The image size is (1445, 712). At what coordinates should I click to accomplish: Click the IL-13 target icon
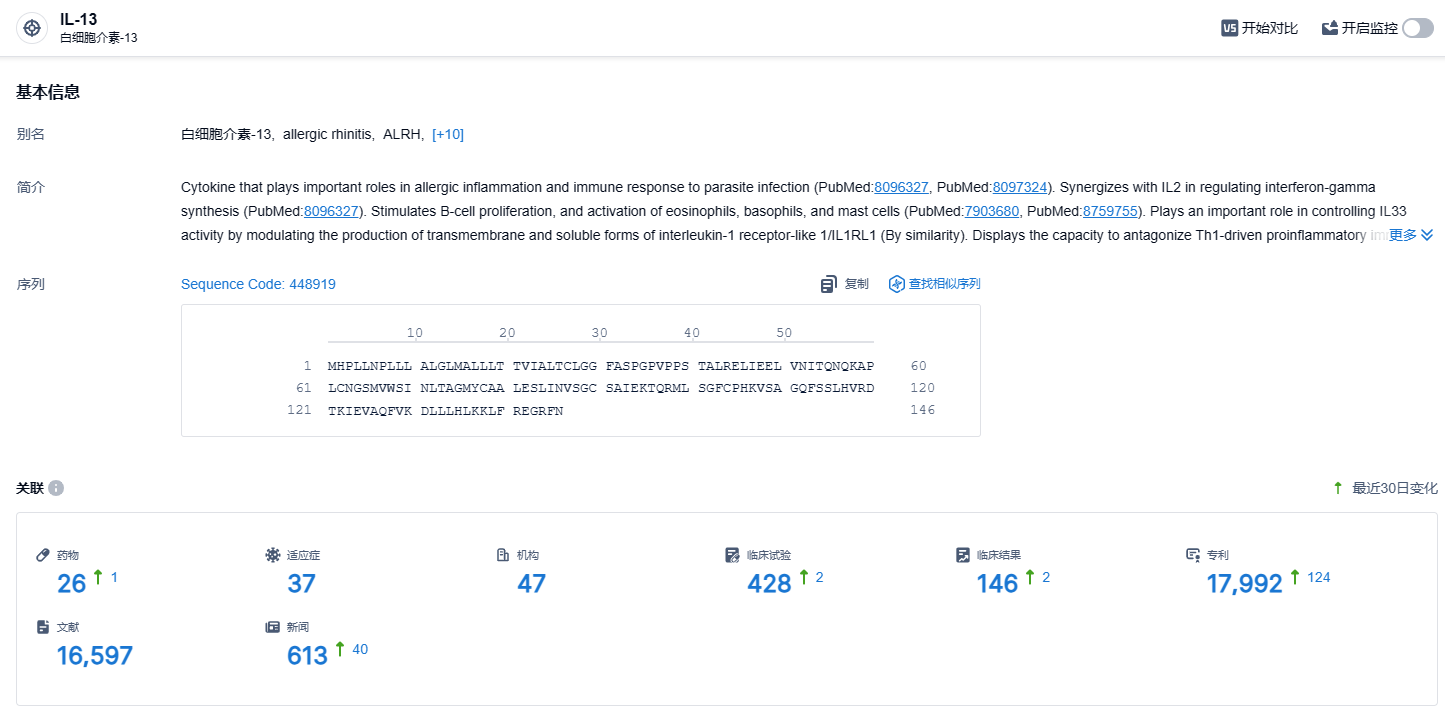[32, 28]
